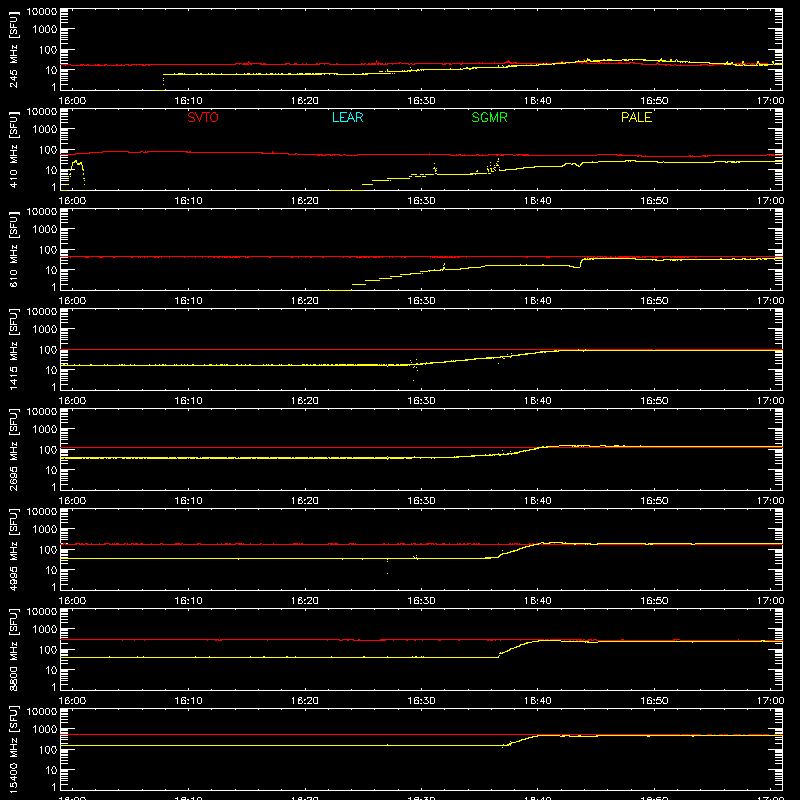Click 16:00 tick label below 610 MHz plot

[x=72, y=301]
